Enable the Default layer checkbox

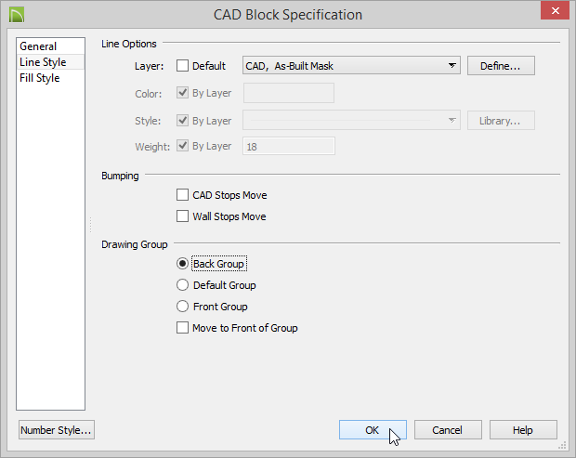[182, 66]
